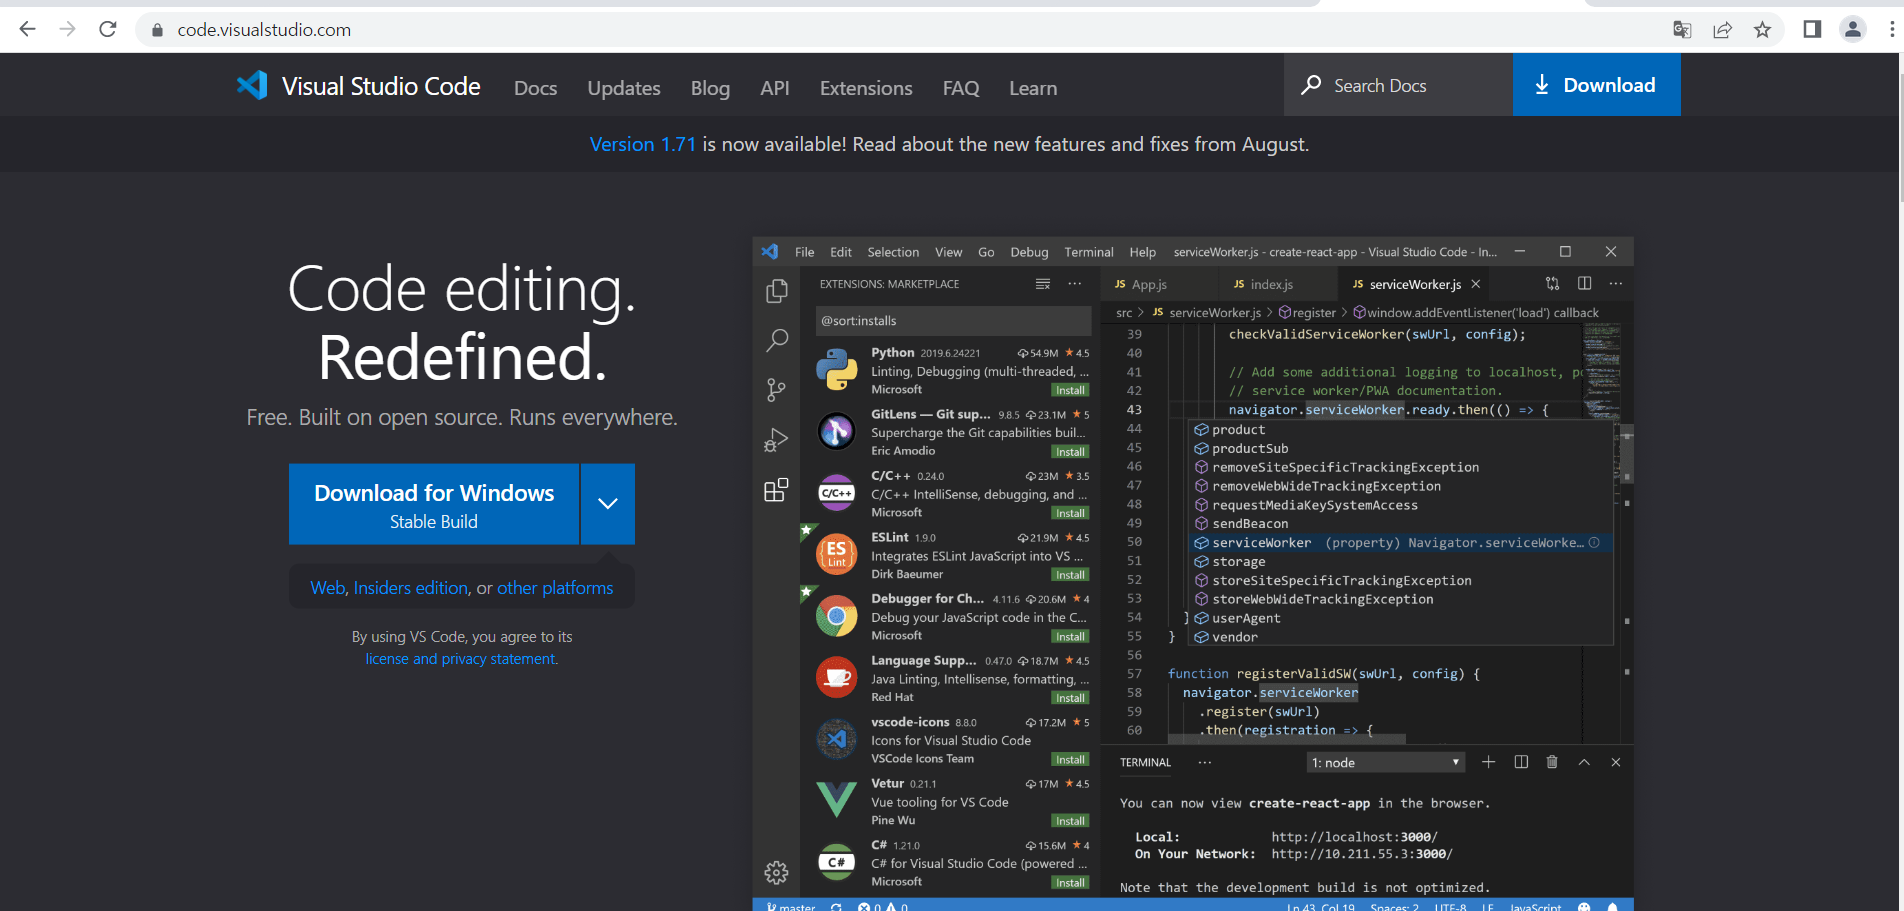Open the Translate page icon
This screenshot has width=1904, height=911.
coord(1682,30)
